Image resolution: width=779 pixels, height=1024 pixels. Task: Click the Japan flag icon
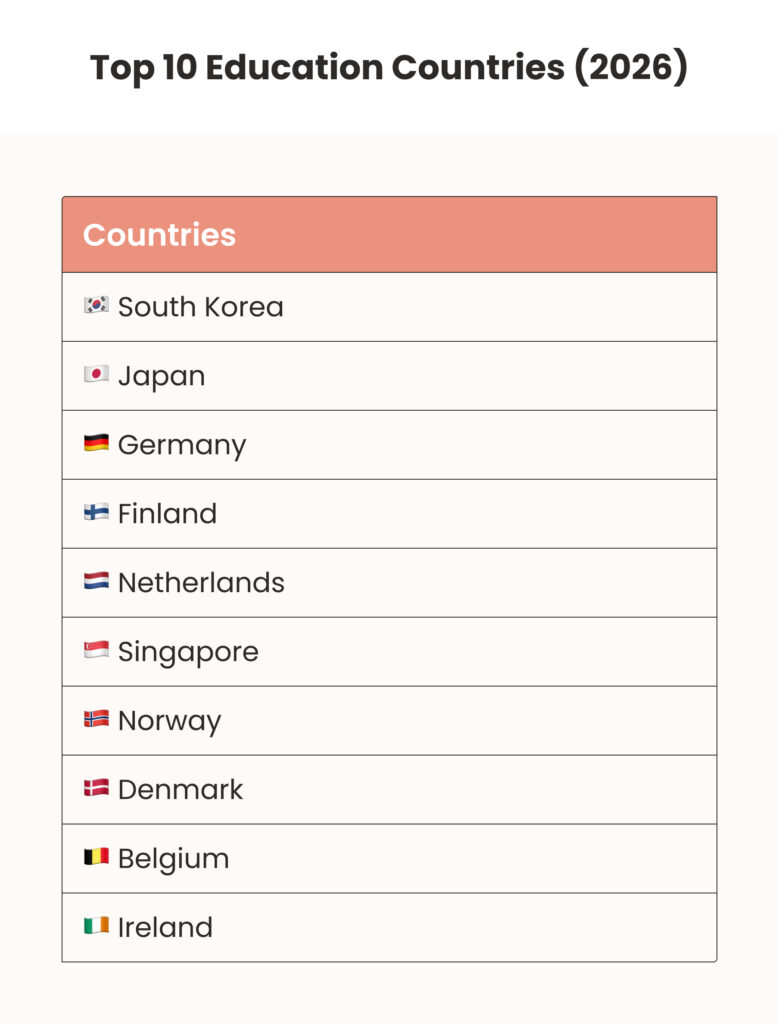coord(96,374)
